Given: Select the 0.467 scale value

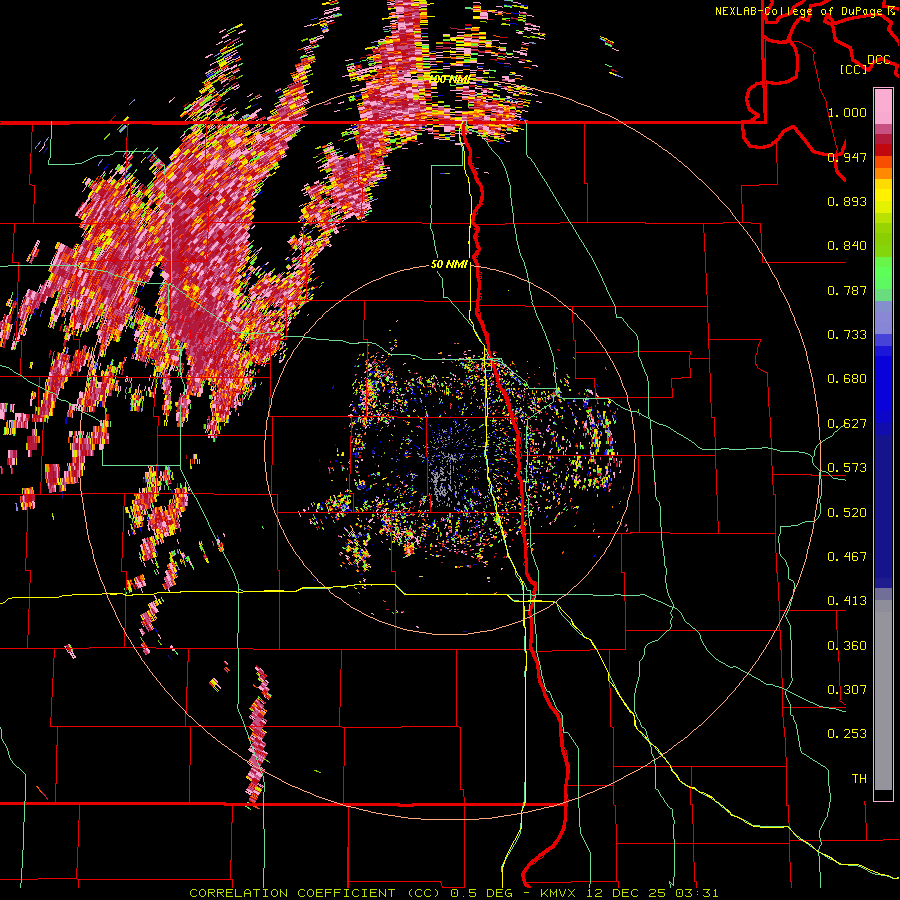Looking at the screenshot, I should click(847, 557).
